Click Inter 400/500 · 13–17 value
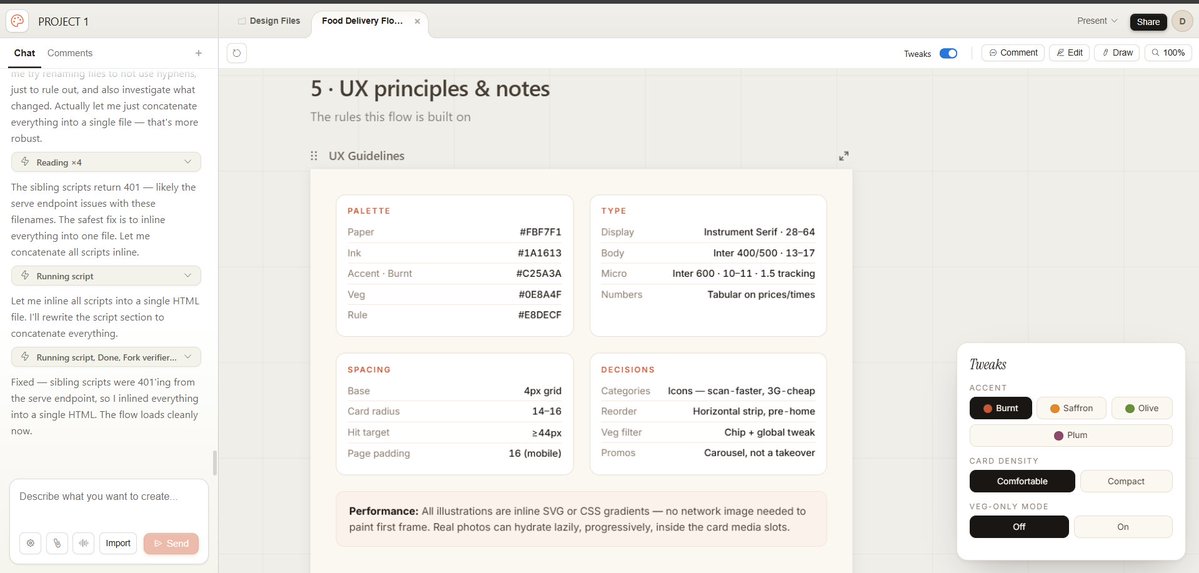Image resolution: width=1199 pixels, height=573 pixels. [764, 253]
